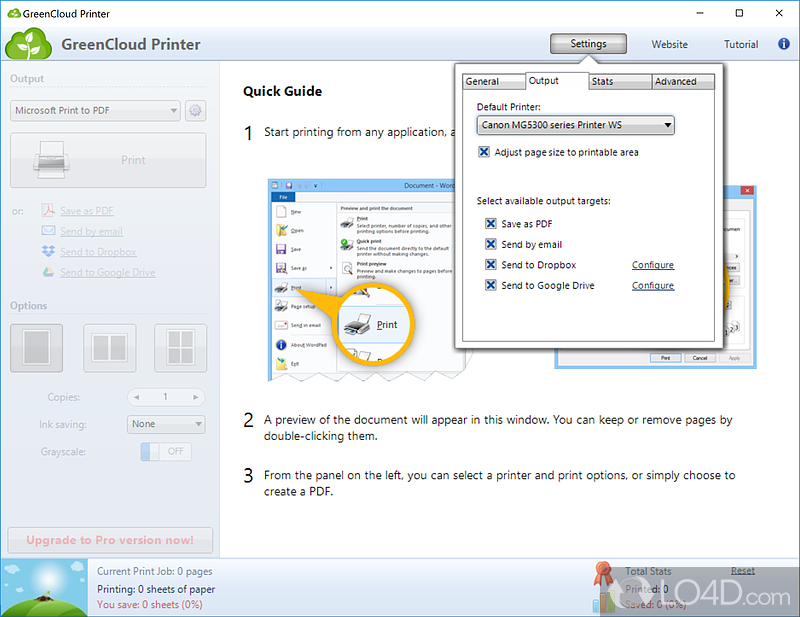800x617 pixels.
Task: Uncheck Send to Dropbox output target
Action: tap(491, 264)
